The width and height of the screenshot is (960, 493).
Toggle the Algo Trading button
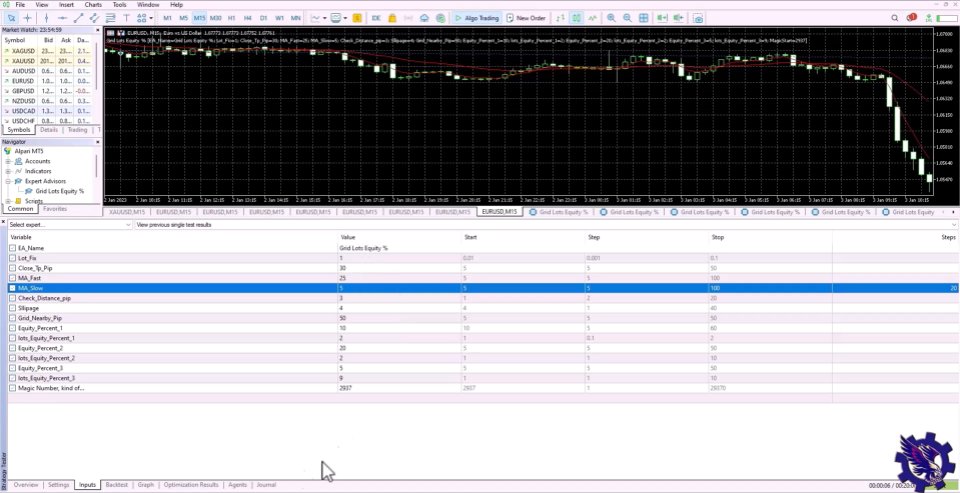tap(476, 18)
